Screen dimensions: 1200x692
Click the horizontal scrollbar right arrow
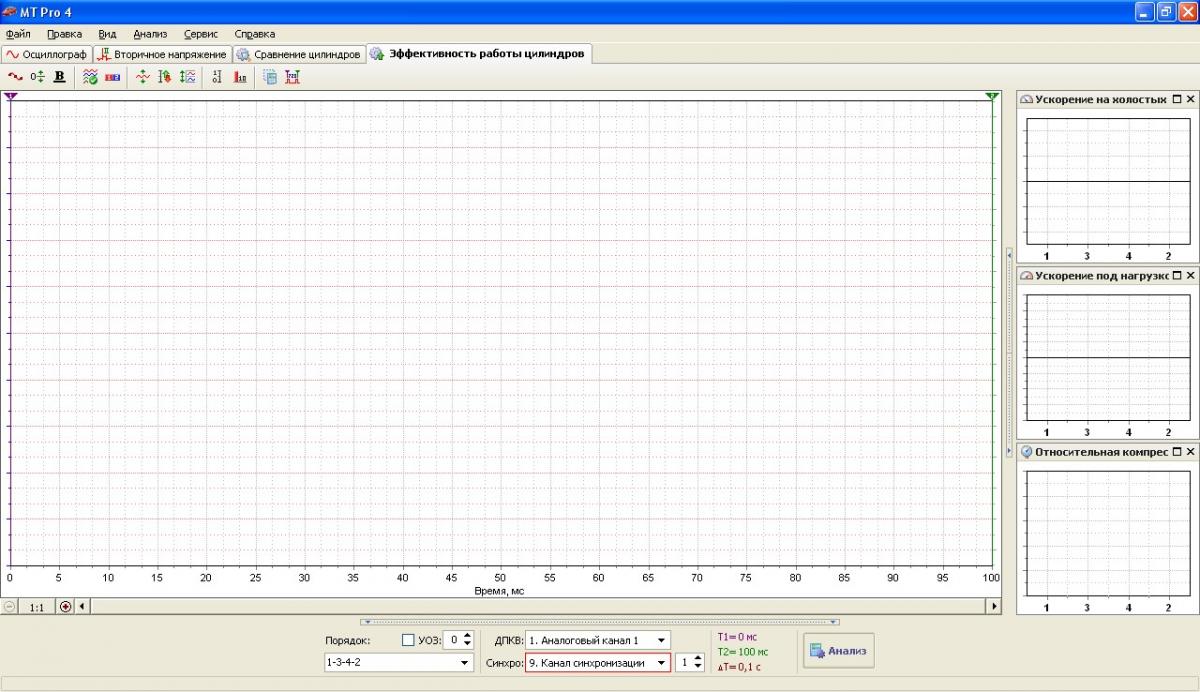(x=993, y=606)
